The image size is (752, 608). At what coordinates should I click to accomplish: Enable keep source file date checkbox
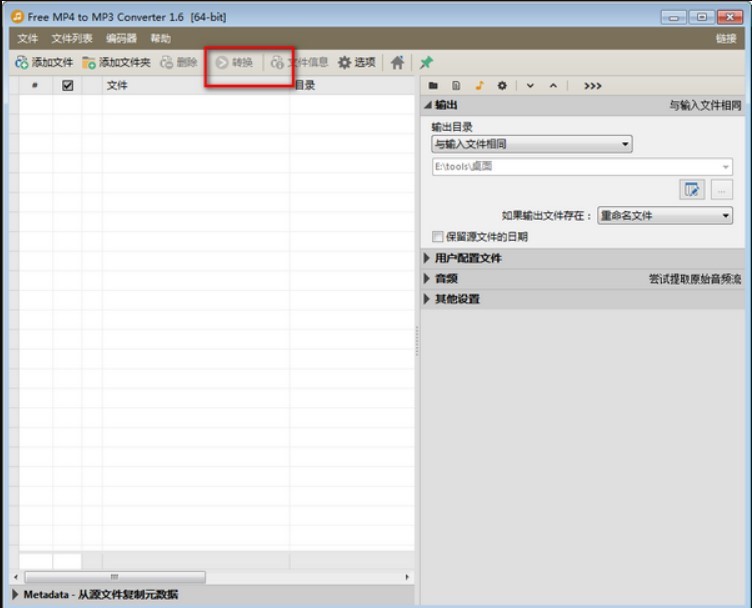point(437,236)
